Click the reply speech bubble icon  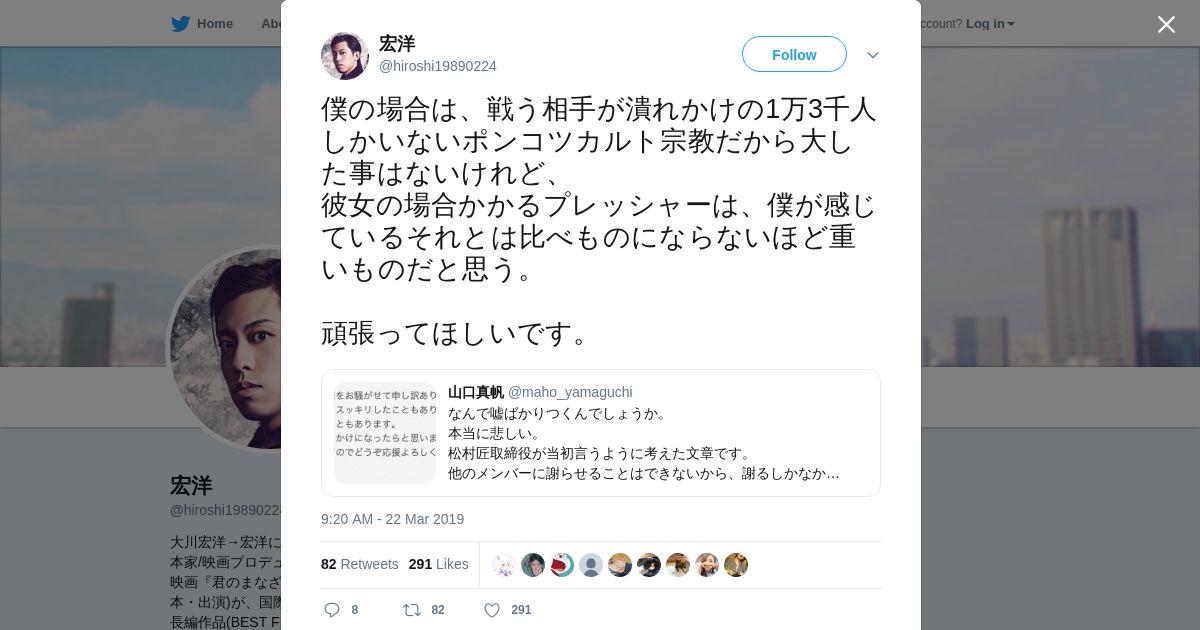(332, 610)
